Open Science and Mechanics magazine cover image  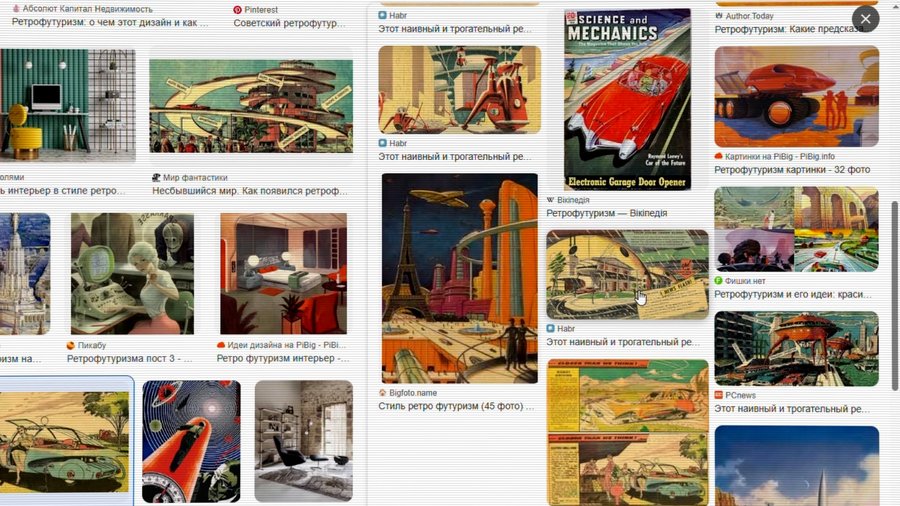627,99
